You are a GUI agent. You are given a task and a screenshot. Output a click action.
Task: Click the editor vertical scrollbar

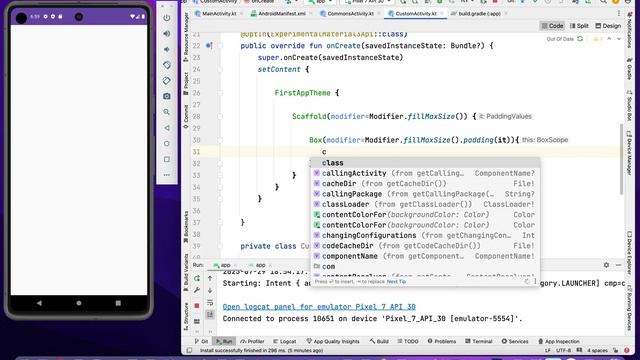coord(622,159)
